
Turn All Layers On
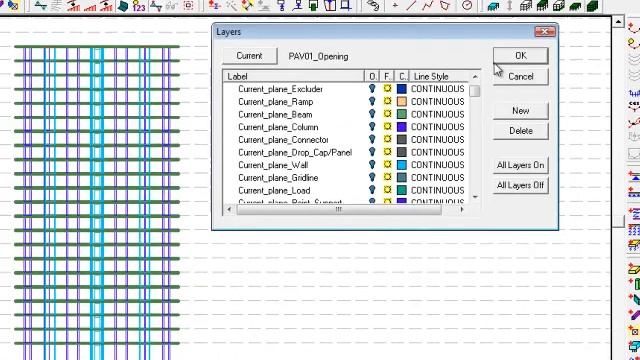point(520,165)
